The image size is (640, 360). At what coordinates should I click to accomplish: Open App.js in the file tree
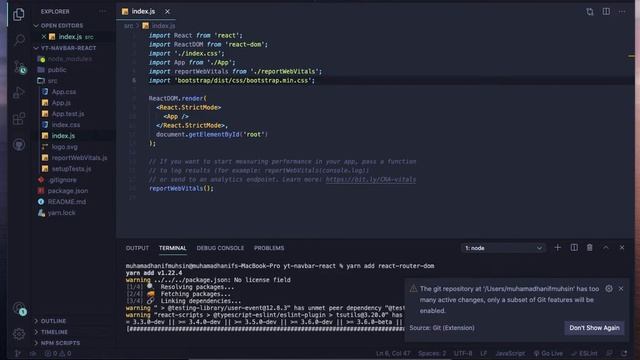point(61,103)
